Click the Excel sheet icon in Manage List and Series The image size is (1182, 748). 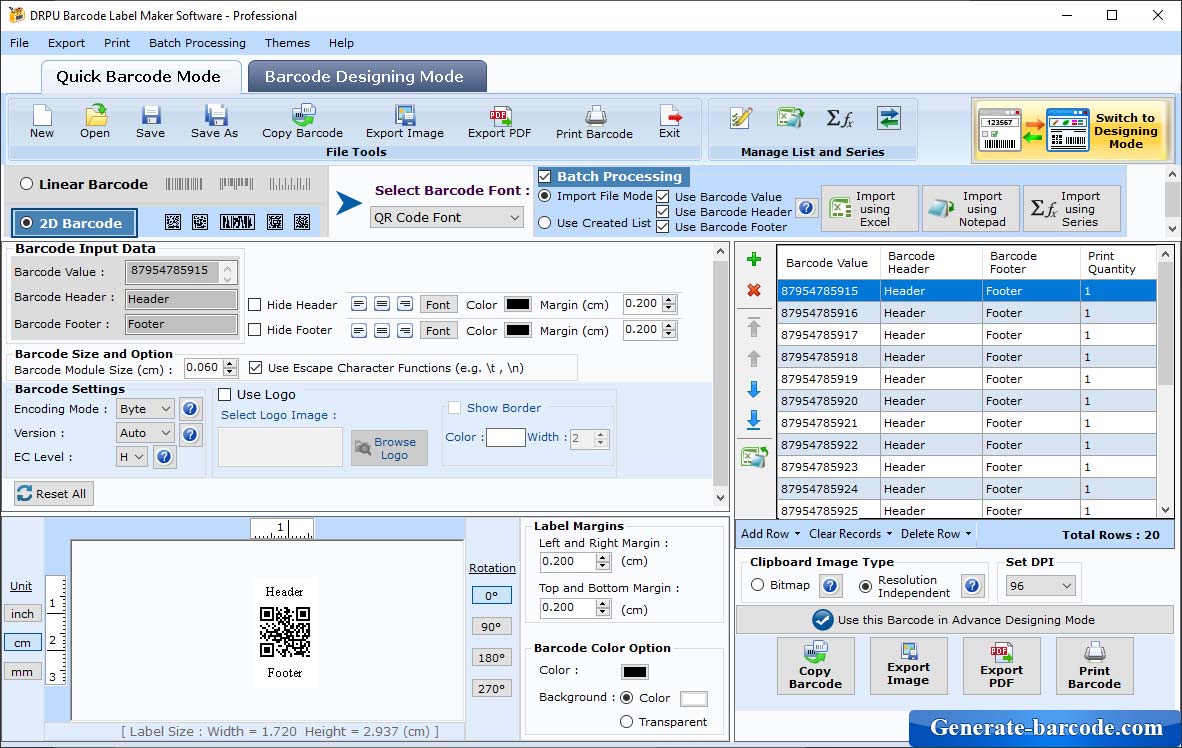790,118
